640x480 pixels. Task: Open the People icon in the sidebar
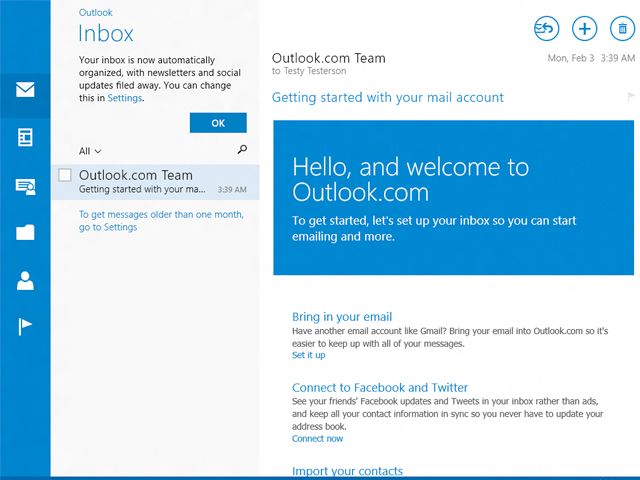25,280
